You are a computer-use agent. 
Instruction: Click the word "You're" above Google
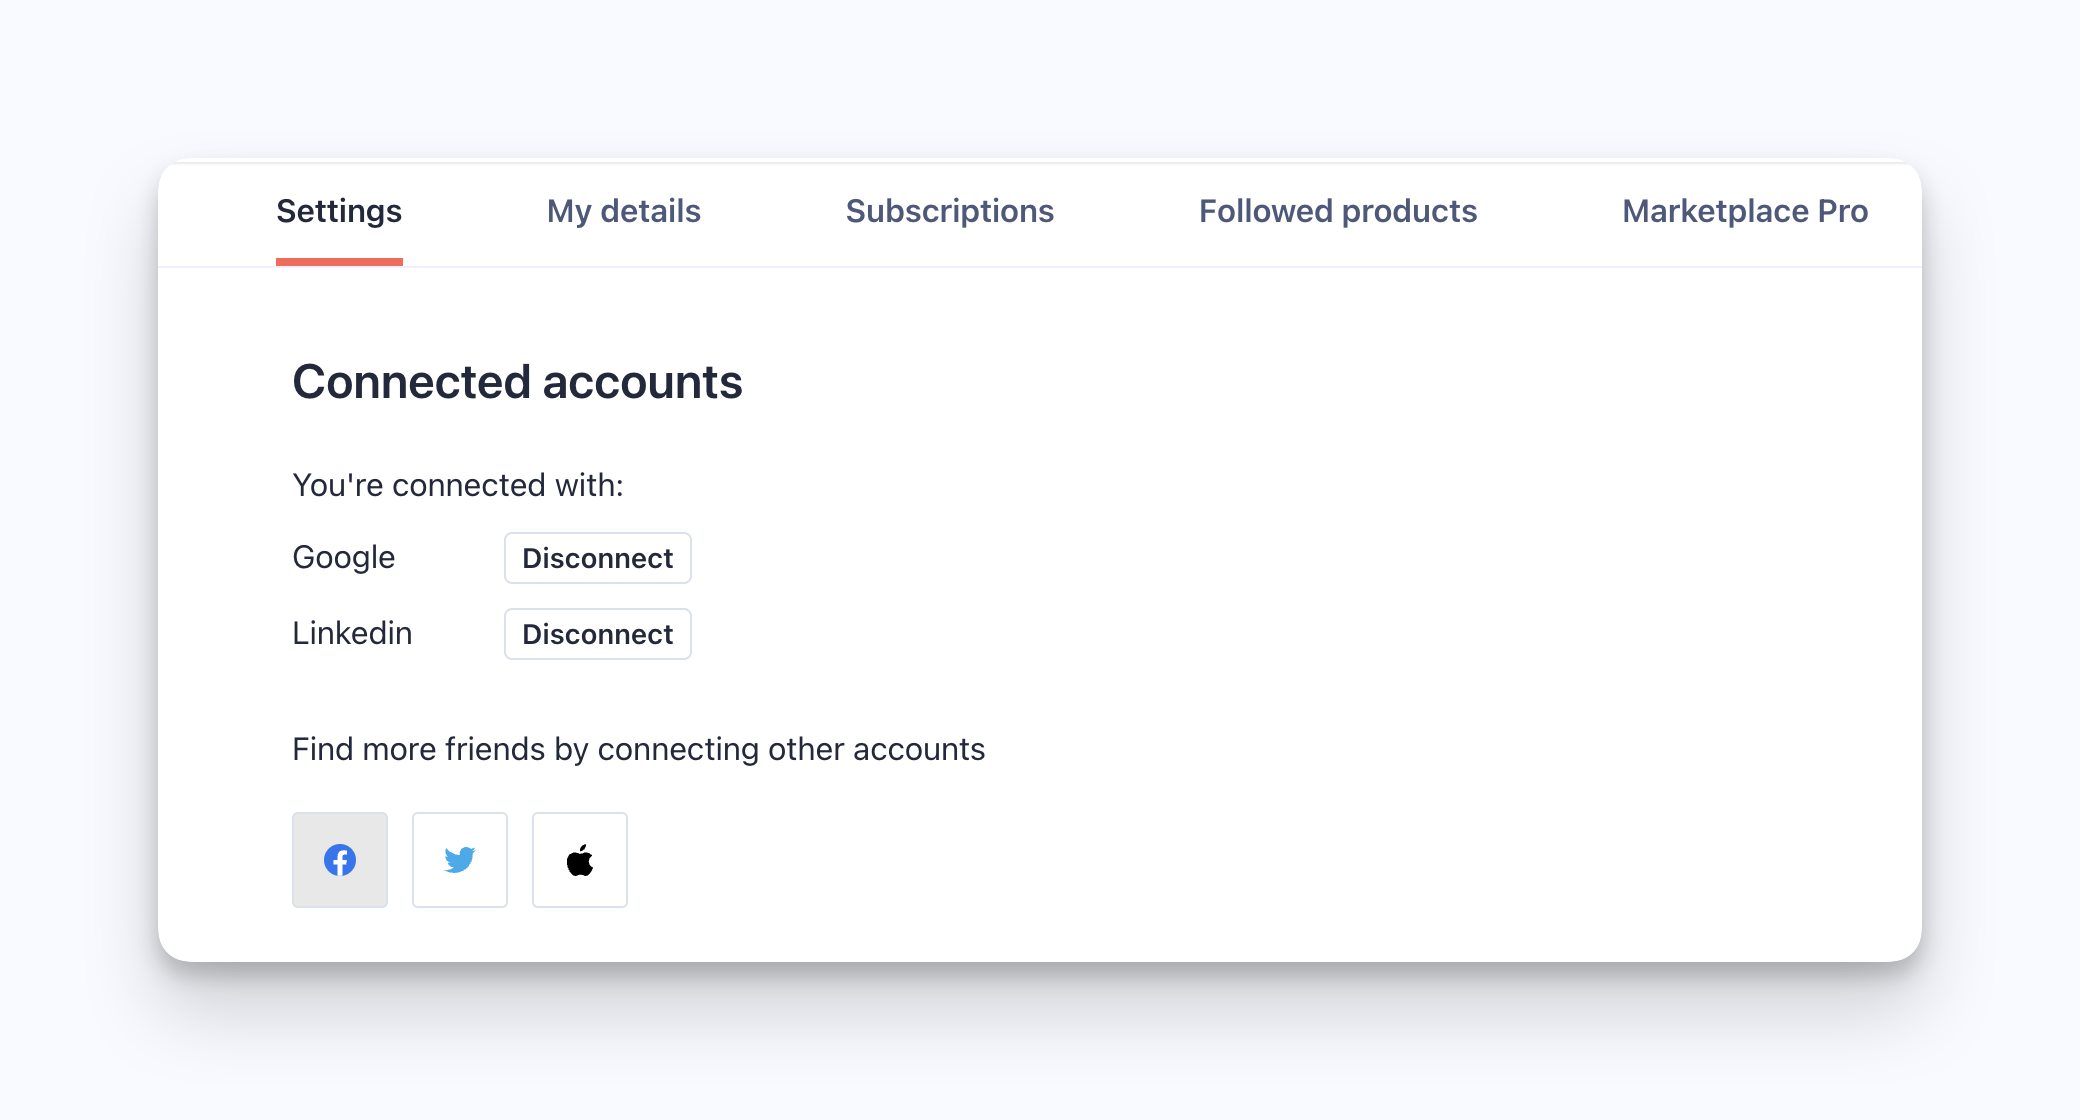[x=338, y=485]
